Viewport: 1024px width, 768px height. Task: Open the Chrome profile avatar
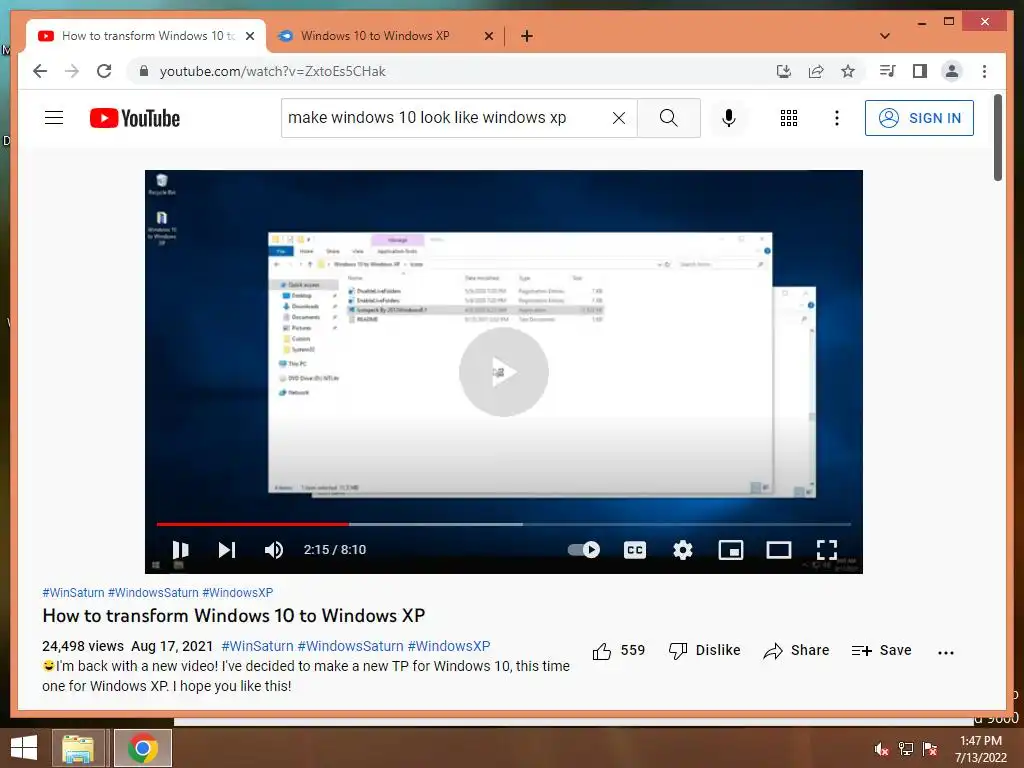point(952,71)
